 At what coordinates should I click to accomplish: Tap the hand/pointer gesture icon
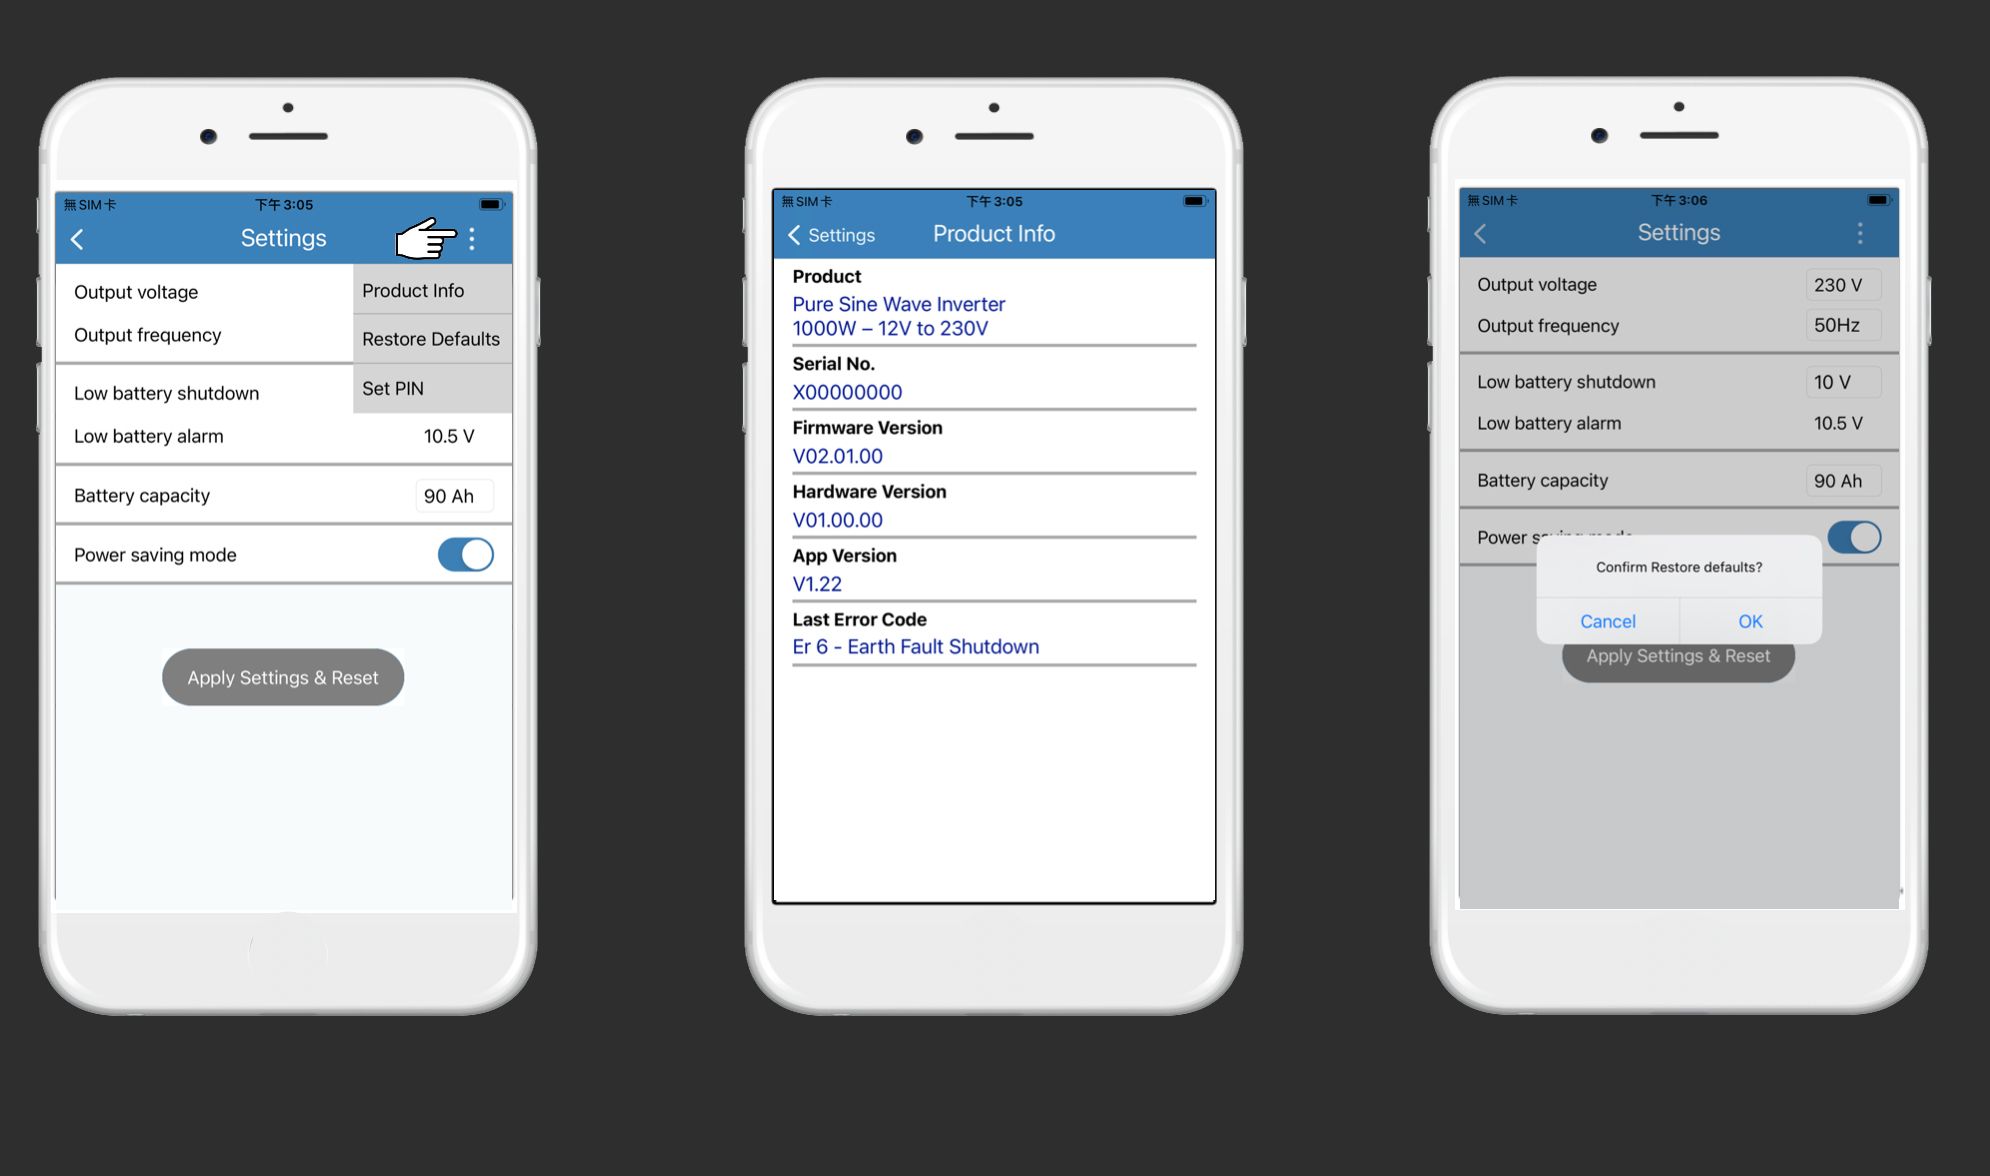pos(423,235)
